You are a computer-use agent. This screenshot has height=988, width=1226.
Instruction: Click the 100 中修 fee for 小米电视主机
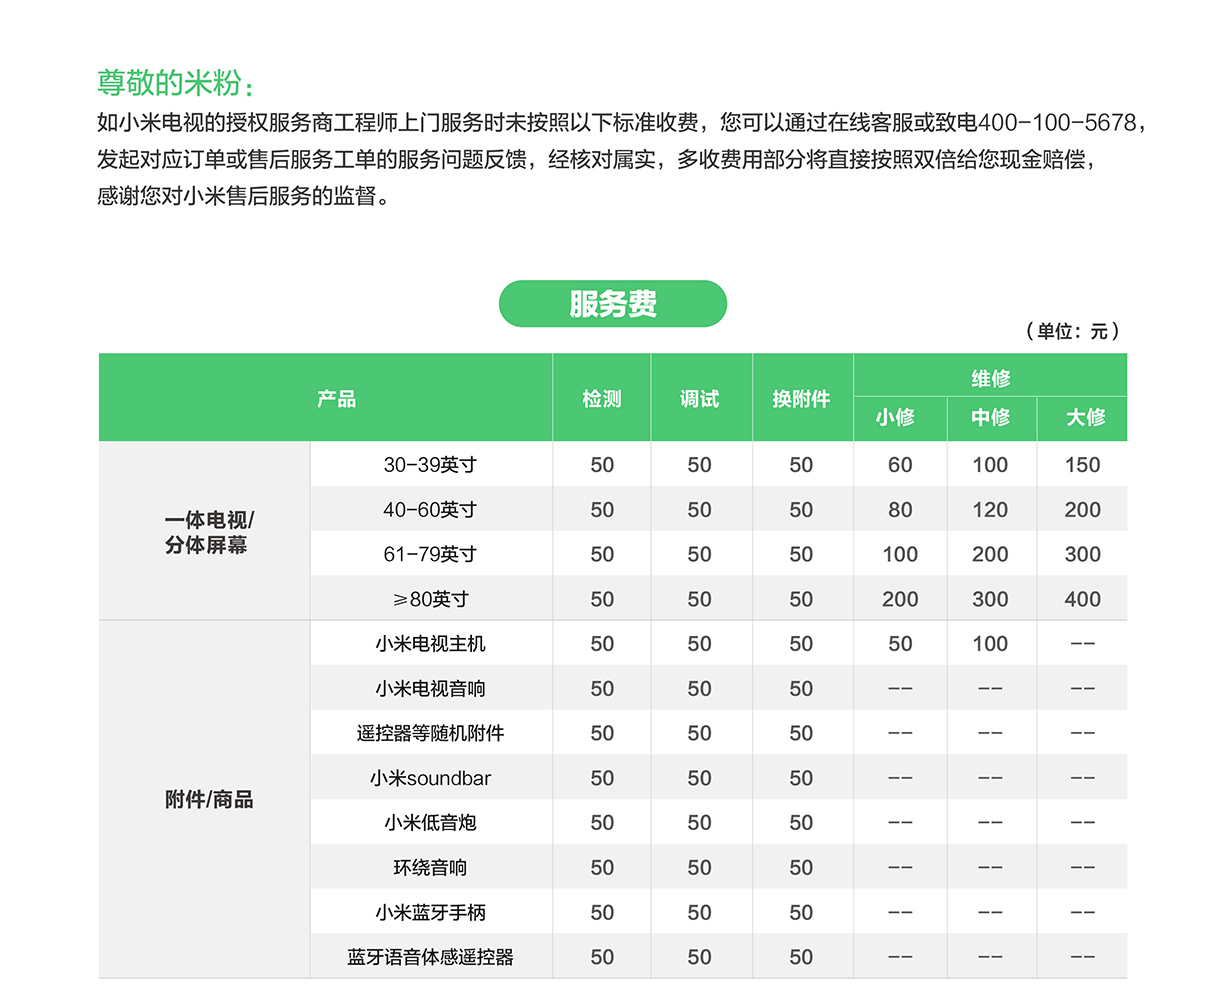point(990,644)
